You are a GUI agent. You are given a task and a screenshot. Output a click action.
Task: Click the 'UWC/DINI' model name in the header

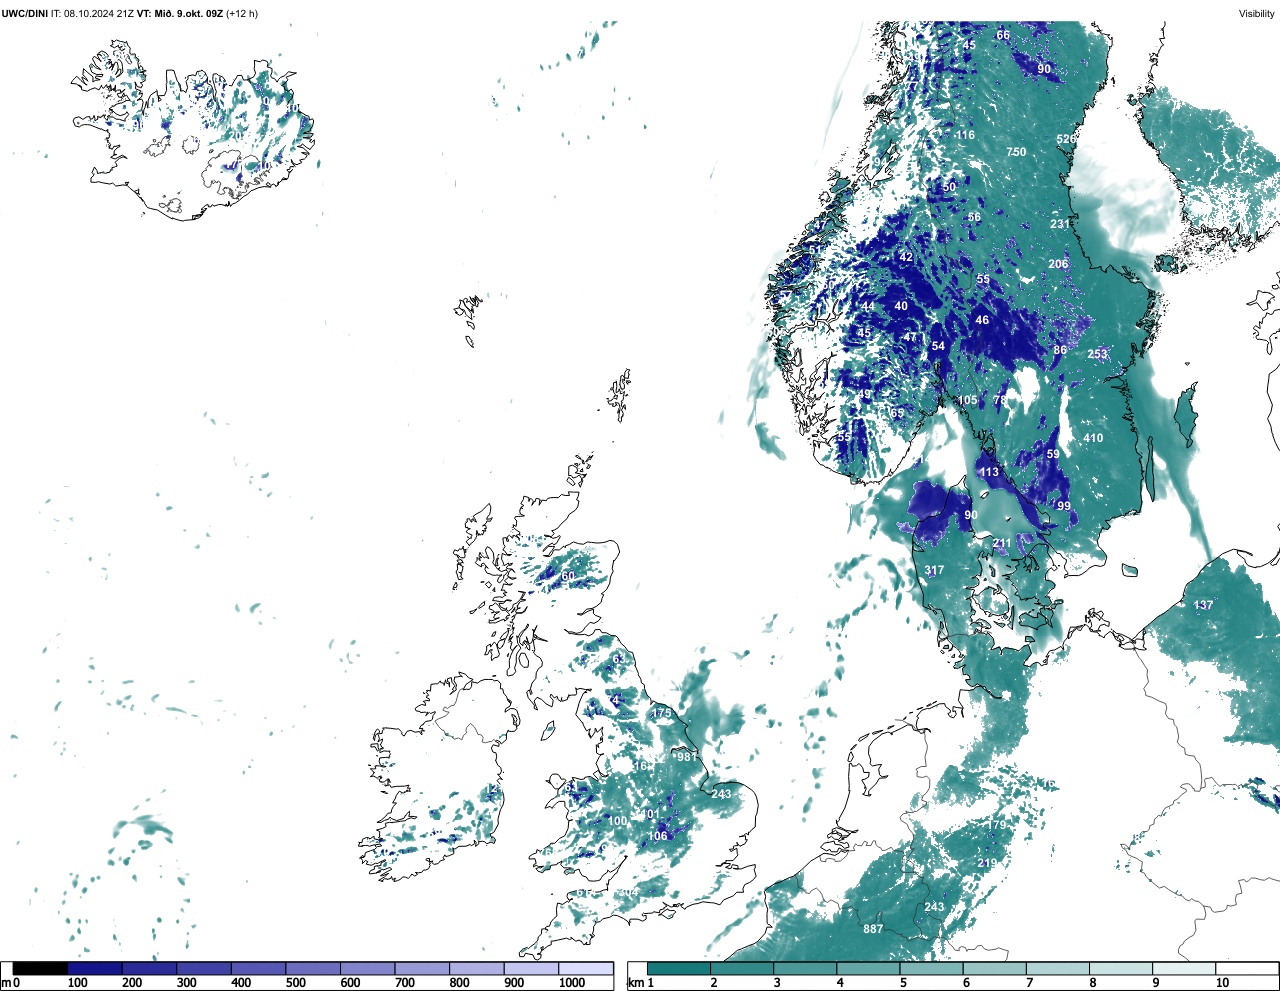click(25, 14)
